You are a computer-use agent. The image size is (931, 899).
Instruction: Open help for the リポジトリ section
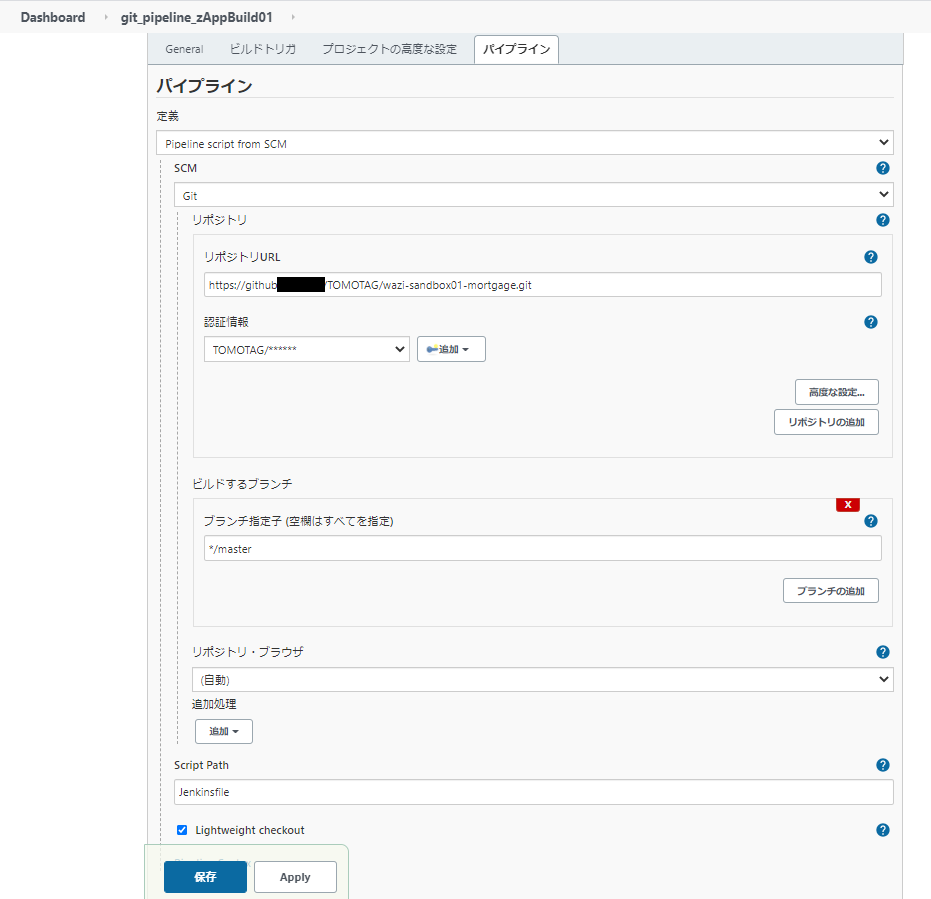(882, 220)
